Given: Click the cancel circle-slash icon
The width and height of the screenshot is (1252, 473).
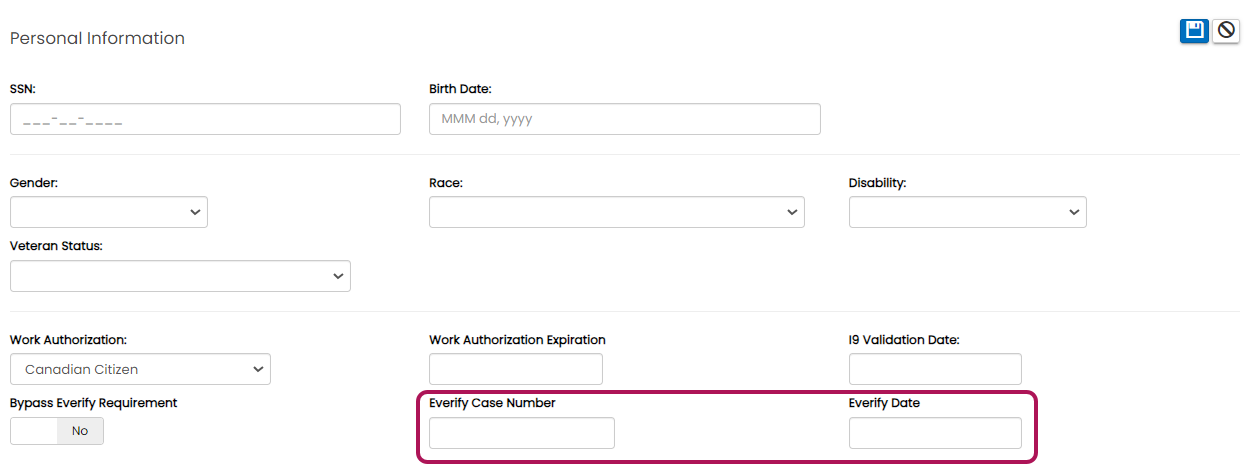Looking at the screenshot, I should (1226, 31).
